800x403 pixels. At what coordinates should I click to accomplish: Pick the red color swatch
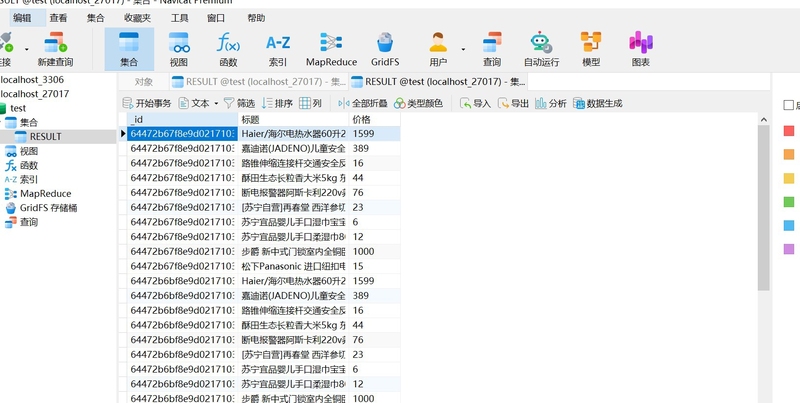coord(789,131)
